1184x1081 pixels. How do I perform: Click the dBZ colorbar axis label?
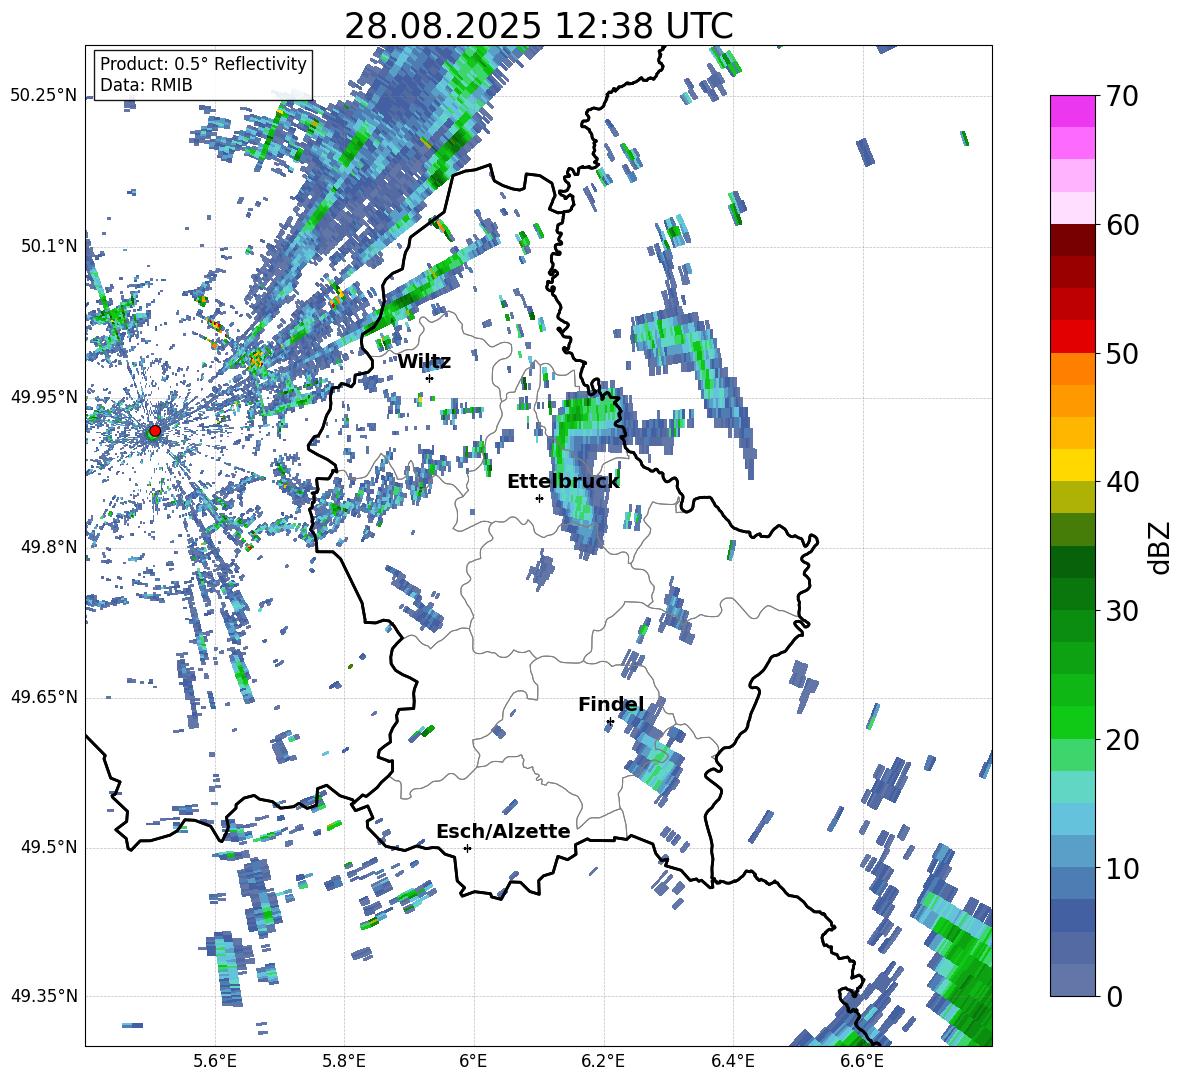pos(1159,547)
